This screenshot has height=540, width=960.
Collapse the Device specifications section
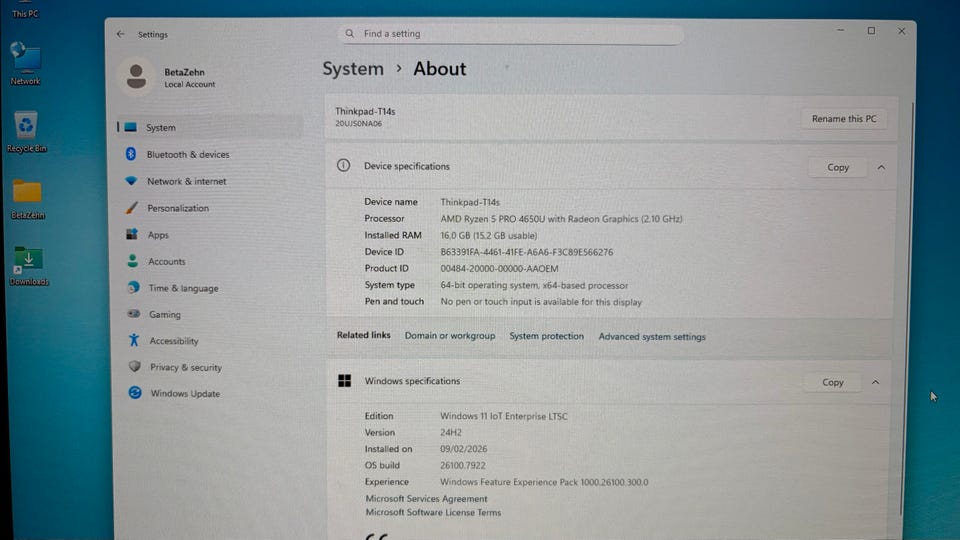coord(881,167)
